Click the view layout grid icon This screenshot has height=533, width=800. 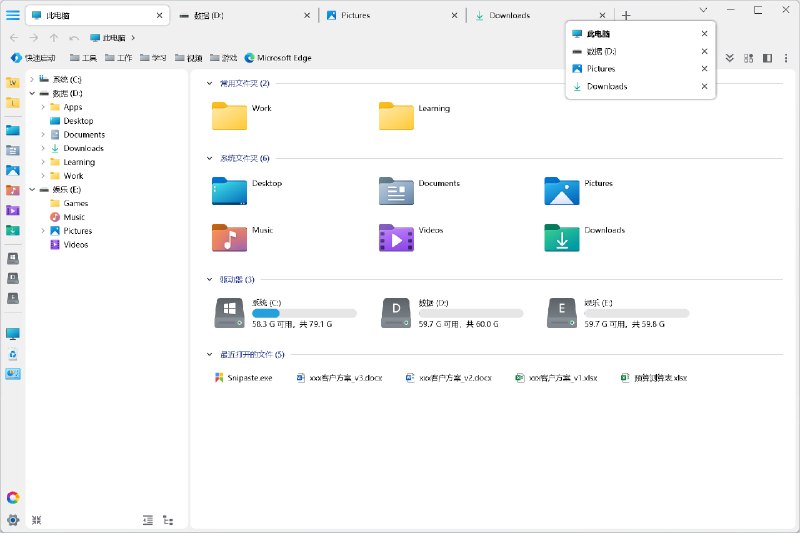747,58
